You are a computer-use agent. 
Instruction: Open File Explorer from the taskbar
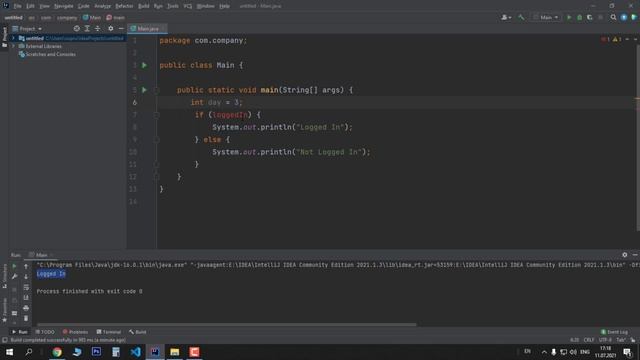click(x=175, y=352)
